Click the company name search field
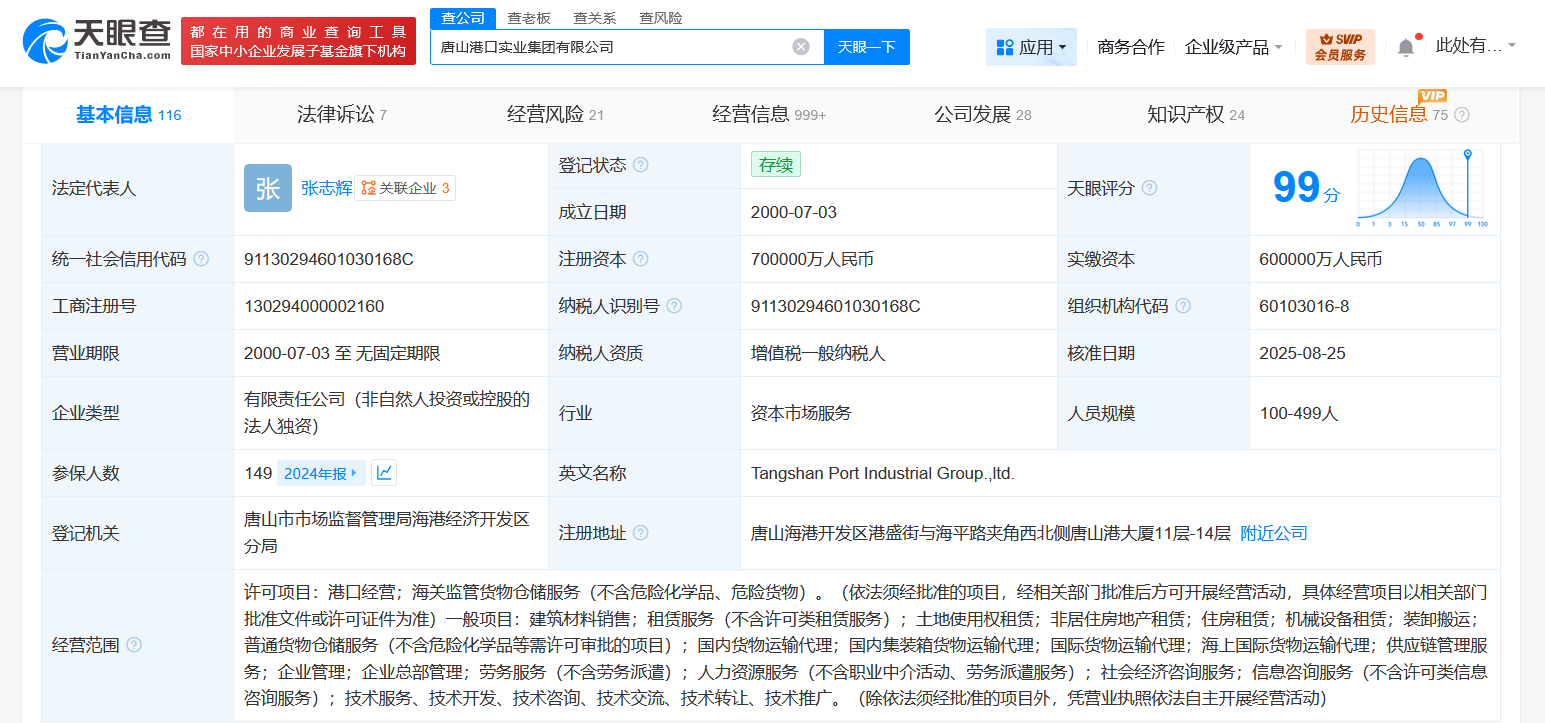The image size is (1545, 723). (x=610, y=47)
